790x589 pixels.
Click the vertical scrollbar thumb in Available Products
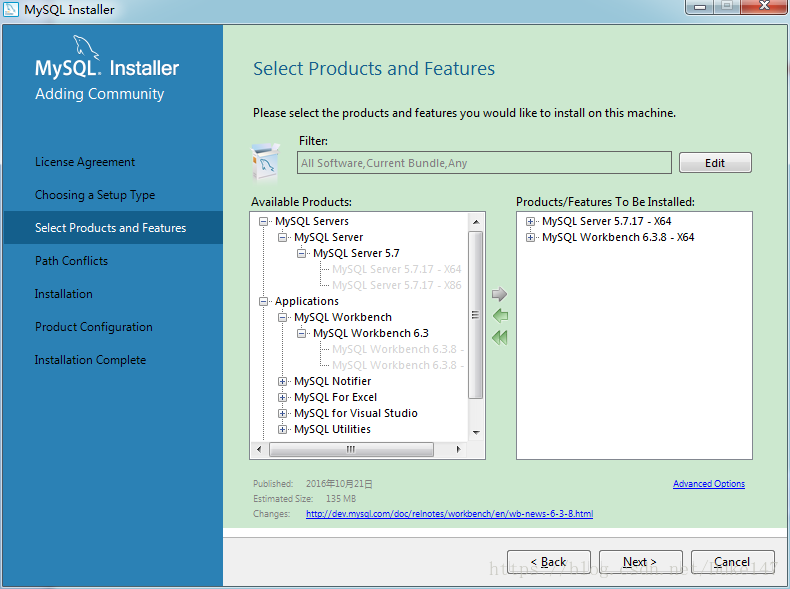pos(476,315)
